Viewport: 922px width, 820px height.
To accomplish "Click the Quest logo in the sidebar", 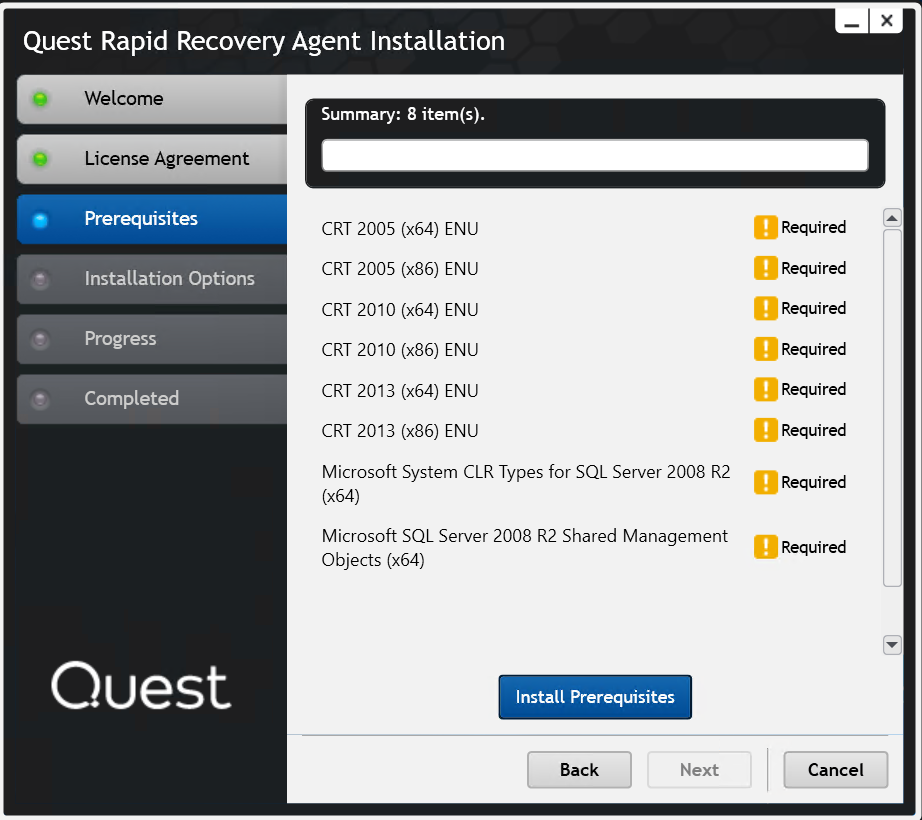I will [x=140, y=686].
